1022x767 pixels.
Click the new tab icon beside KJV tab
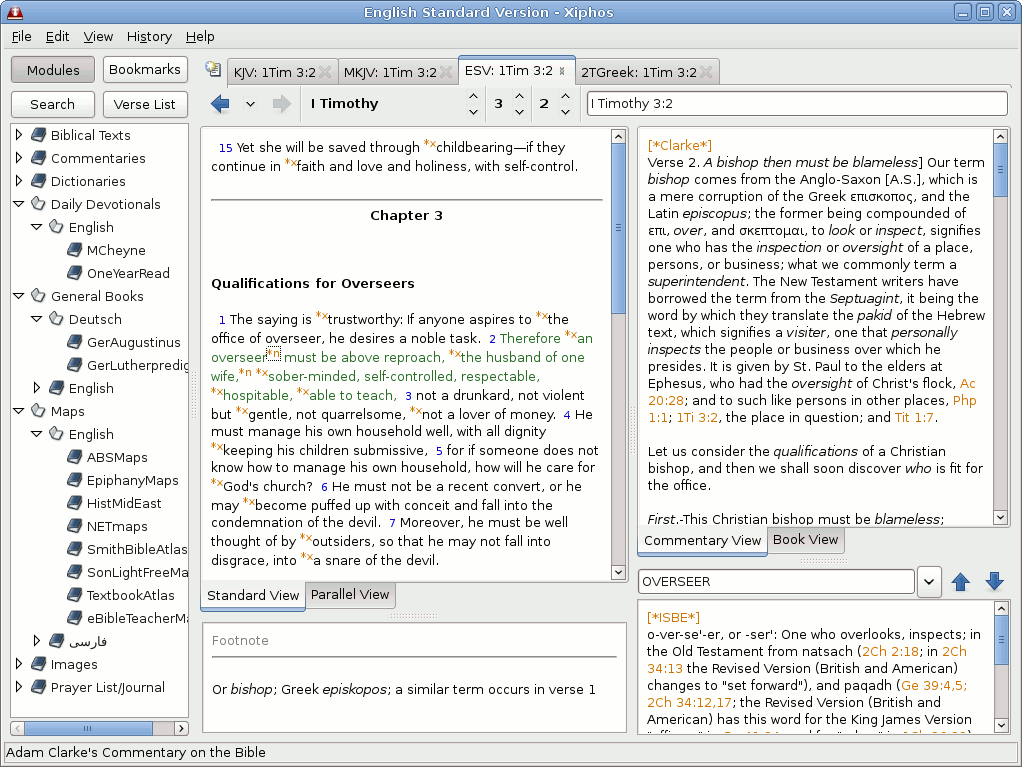pos(213,68)
